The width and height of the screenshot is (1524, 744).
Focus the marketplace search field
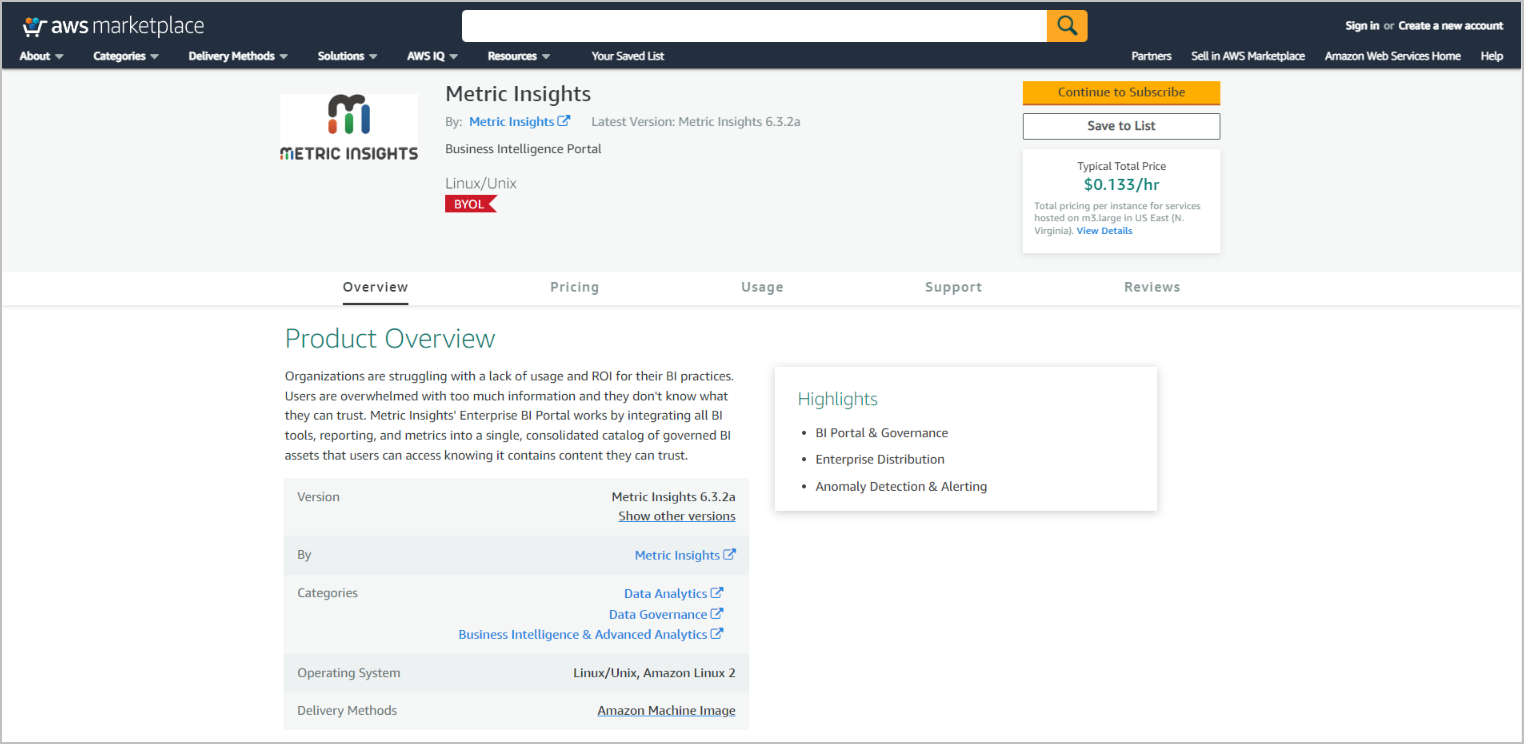pyautogui.click(x=754, y=26)
